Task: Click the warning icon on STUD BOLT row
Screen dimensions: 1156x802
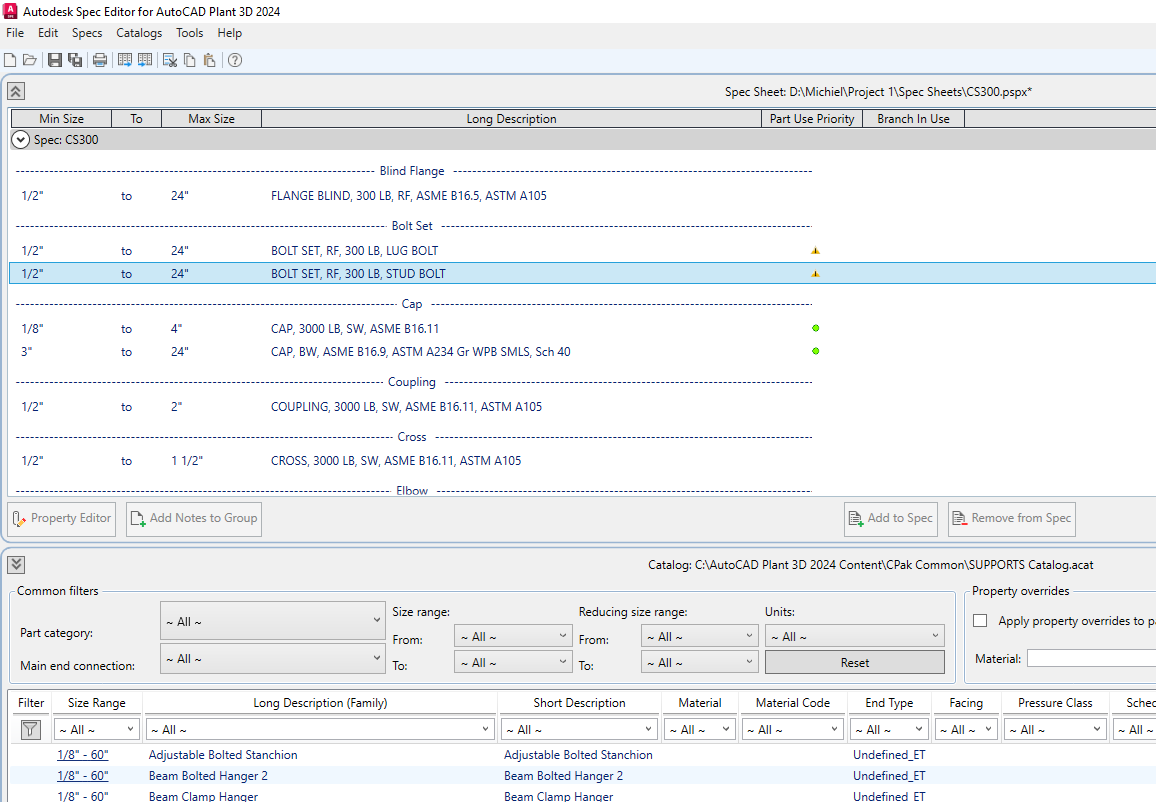Action: (815, 273)
